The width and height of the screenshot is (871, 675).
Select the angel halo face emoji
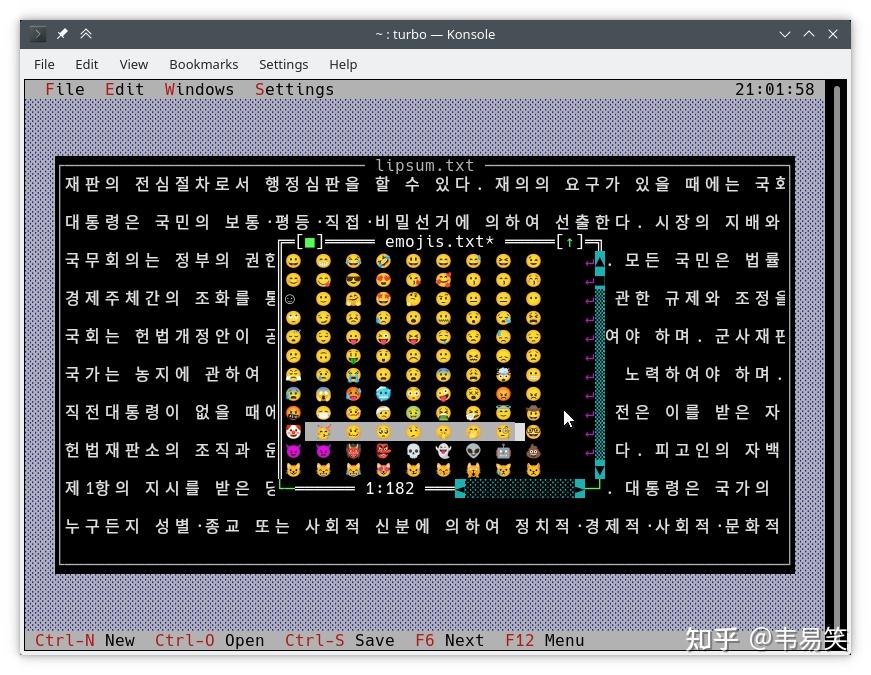(x=503, y=413)
